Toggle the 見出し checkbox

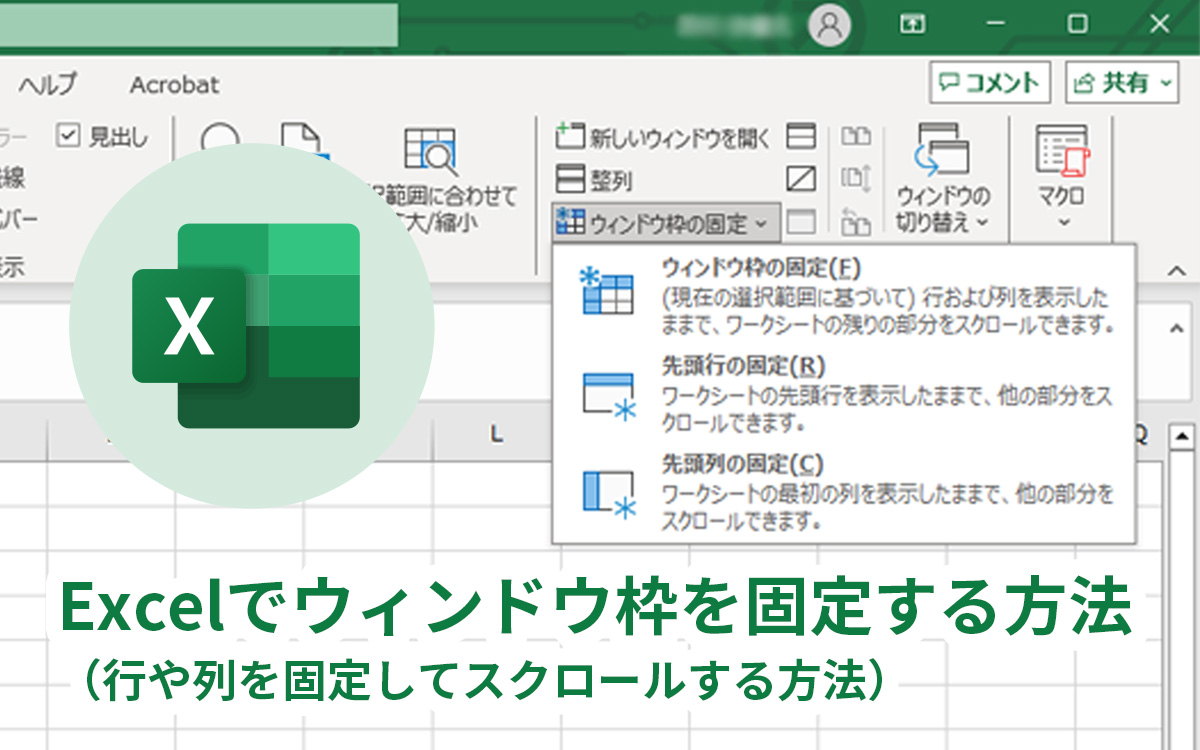(68, 136)
